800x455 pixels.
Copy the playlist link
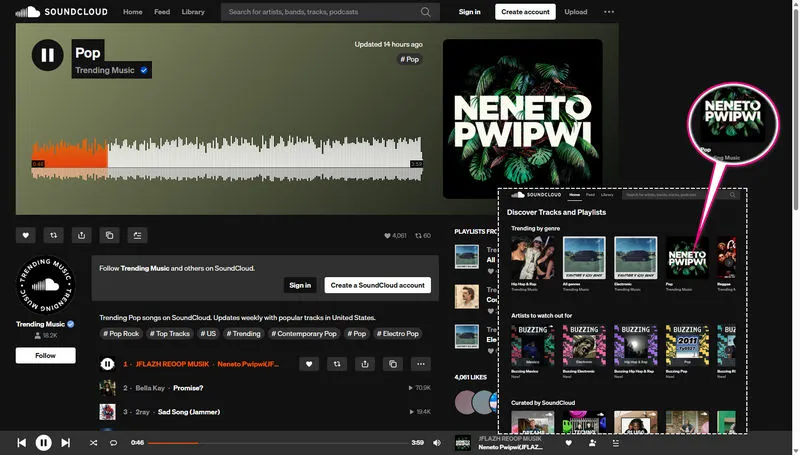(109, 235)
